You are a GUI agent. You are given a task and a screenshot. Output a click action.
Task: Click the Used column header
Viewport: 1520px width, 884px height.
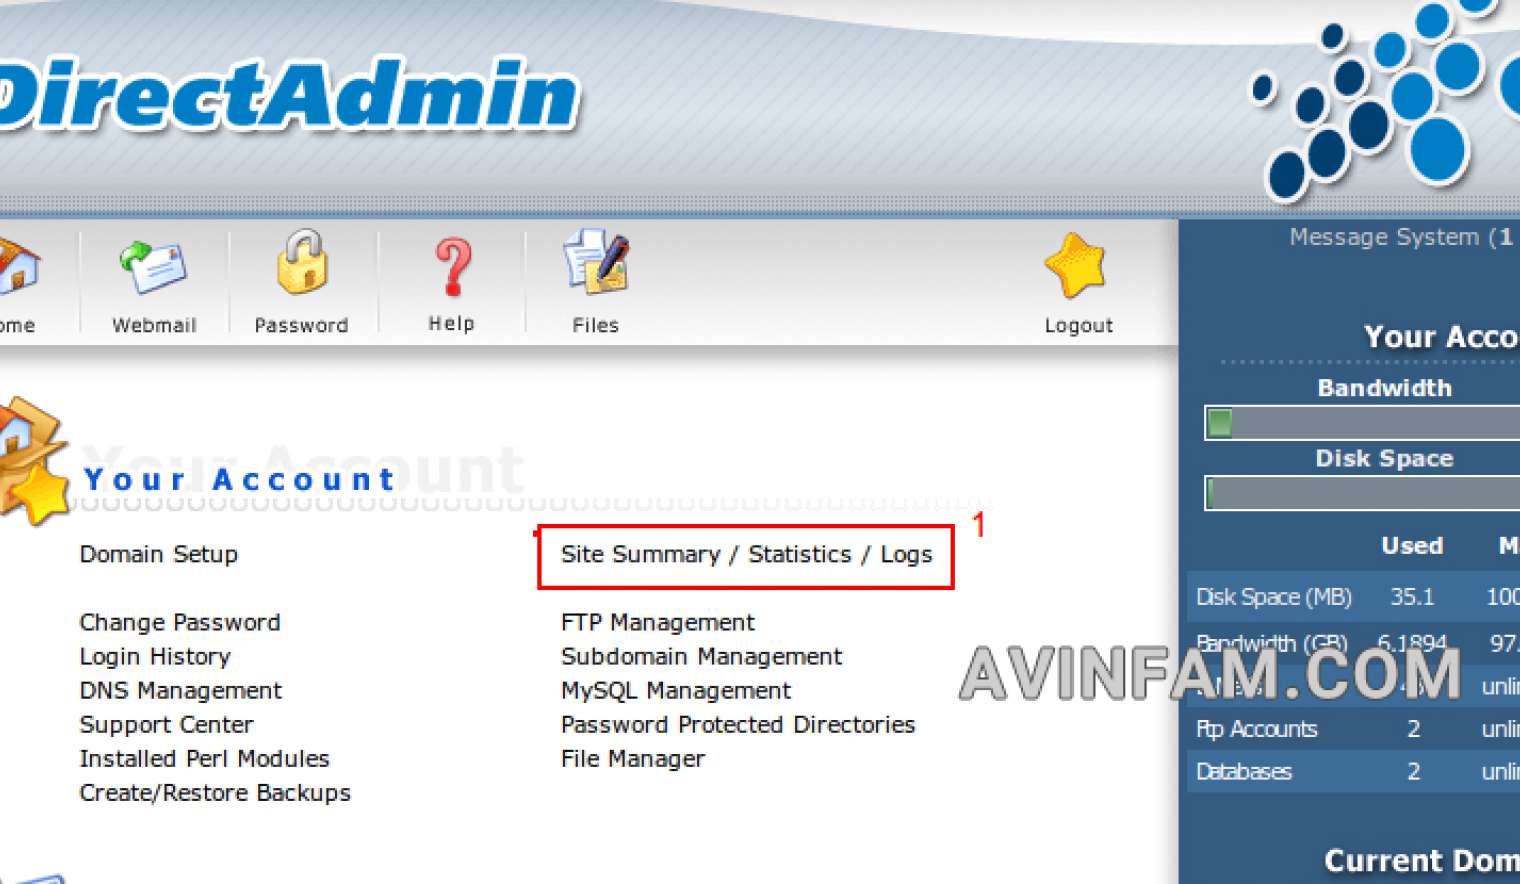[x=1412, y=545]
